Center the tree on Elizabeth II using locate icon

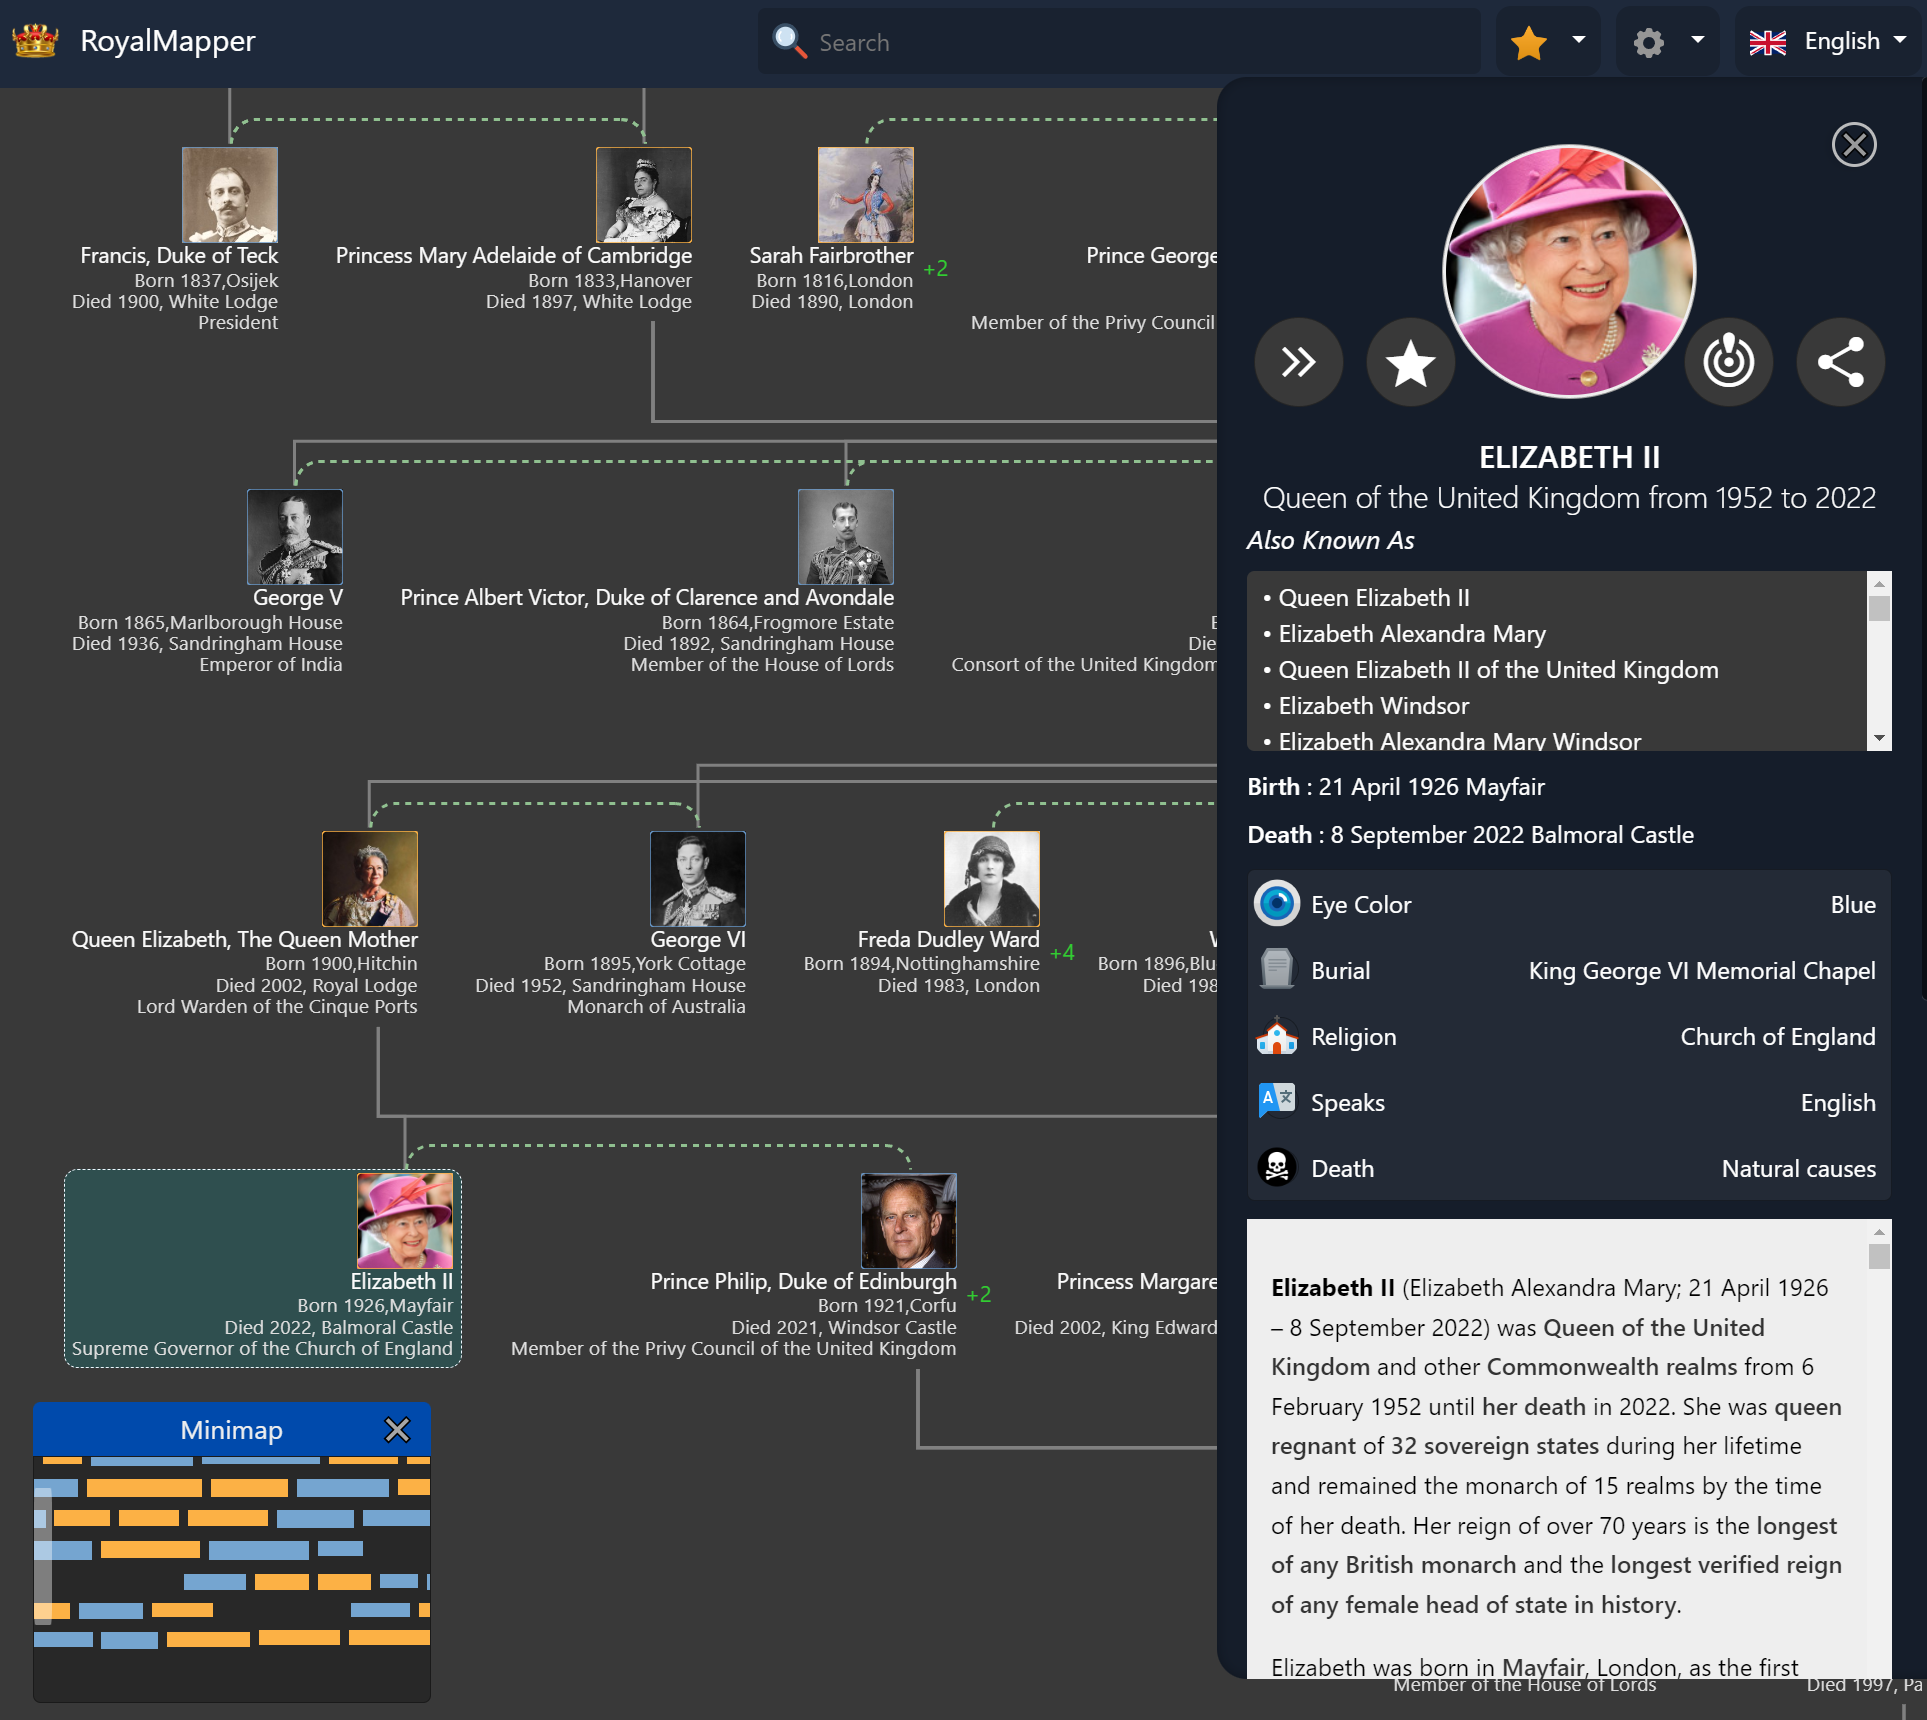click(x=1729, y=362)
